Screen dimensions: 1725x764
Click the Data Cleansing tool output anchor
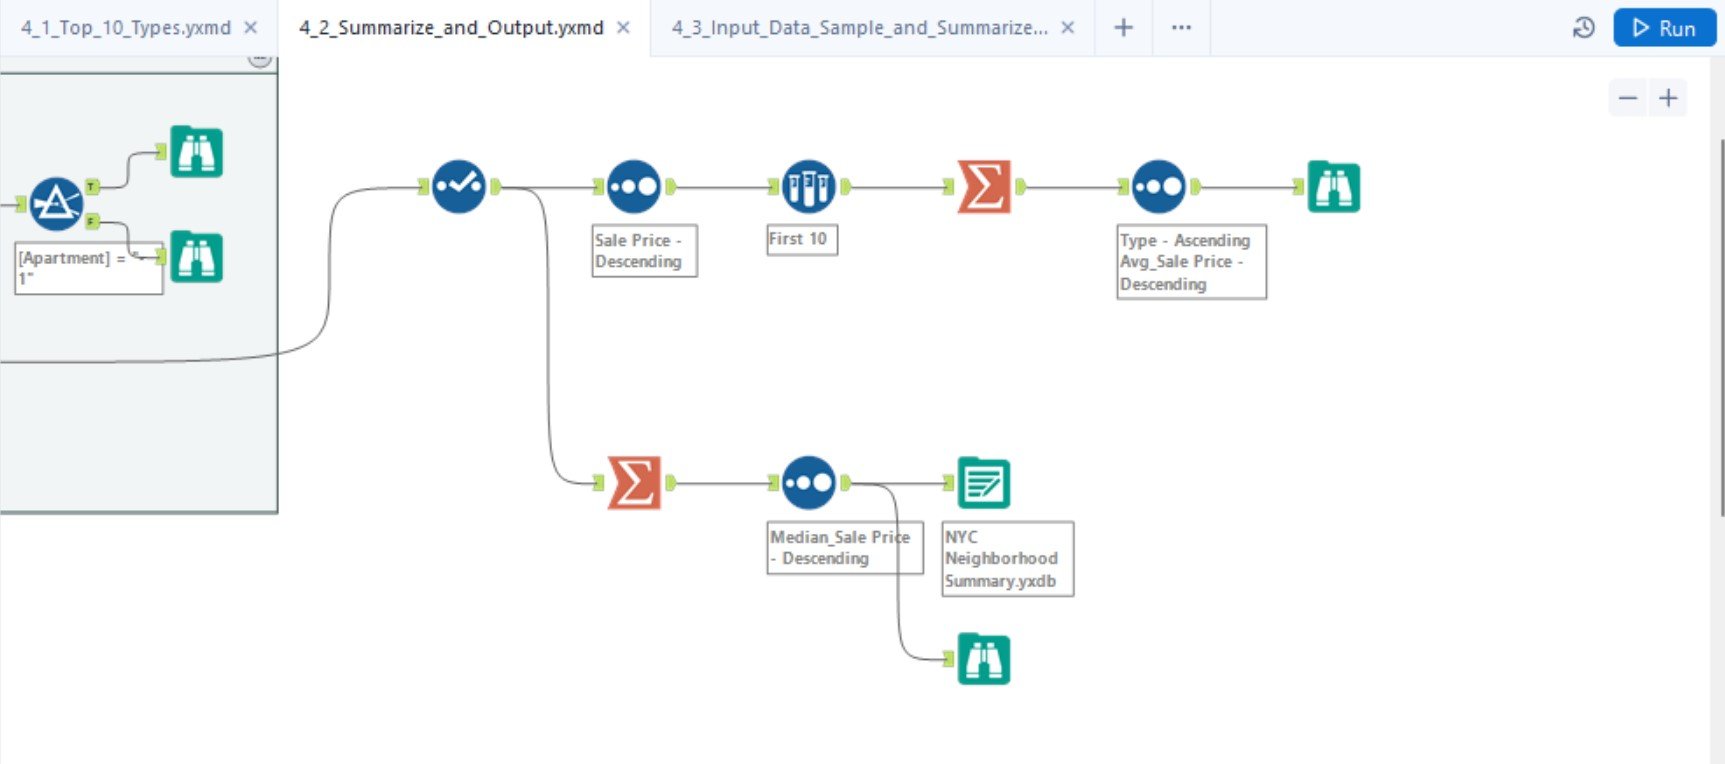point(495,186)
